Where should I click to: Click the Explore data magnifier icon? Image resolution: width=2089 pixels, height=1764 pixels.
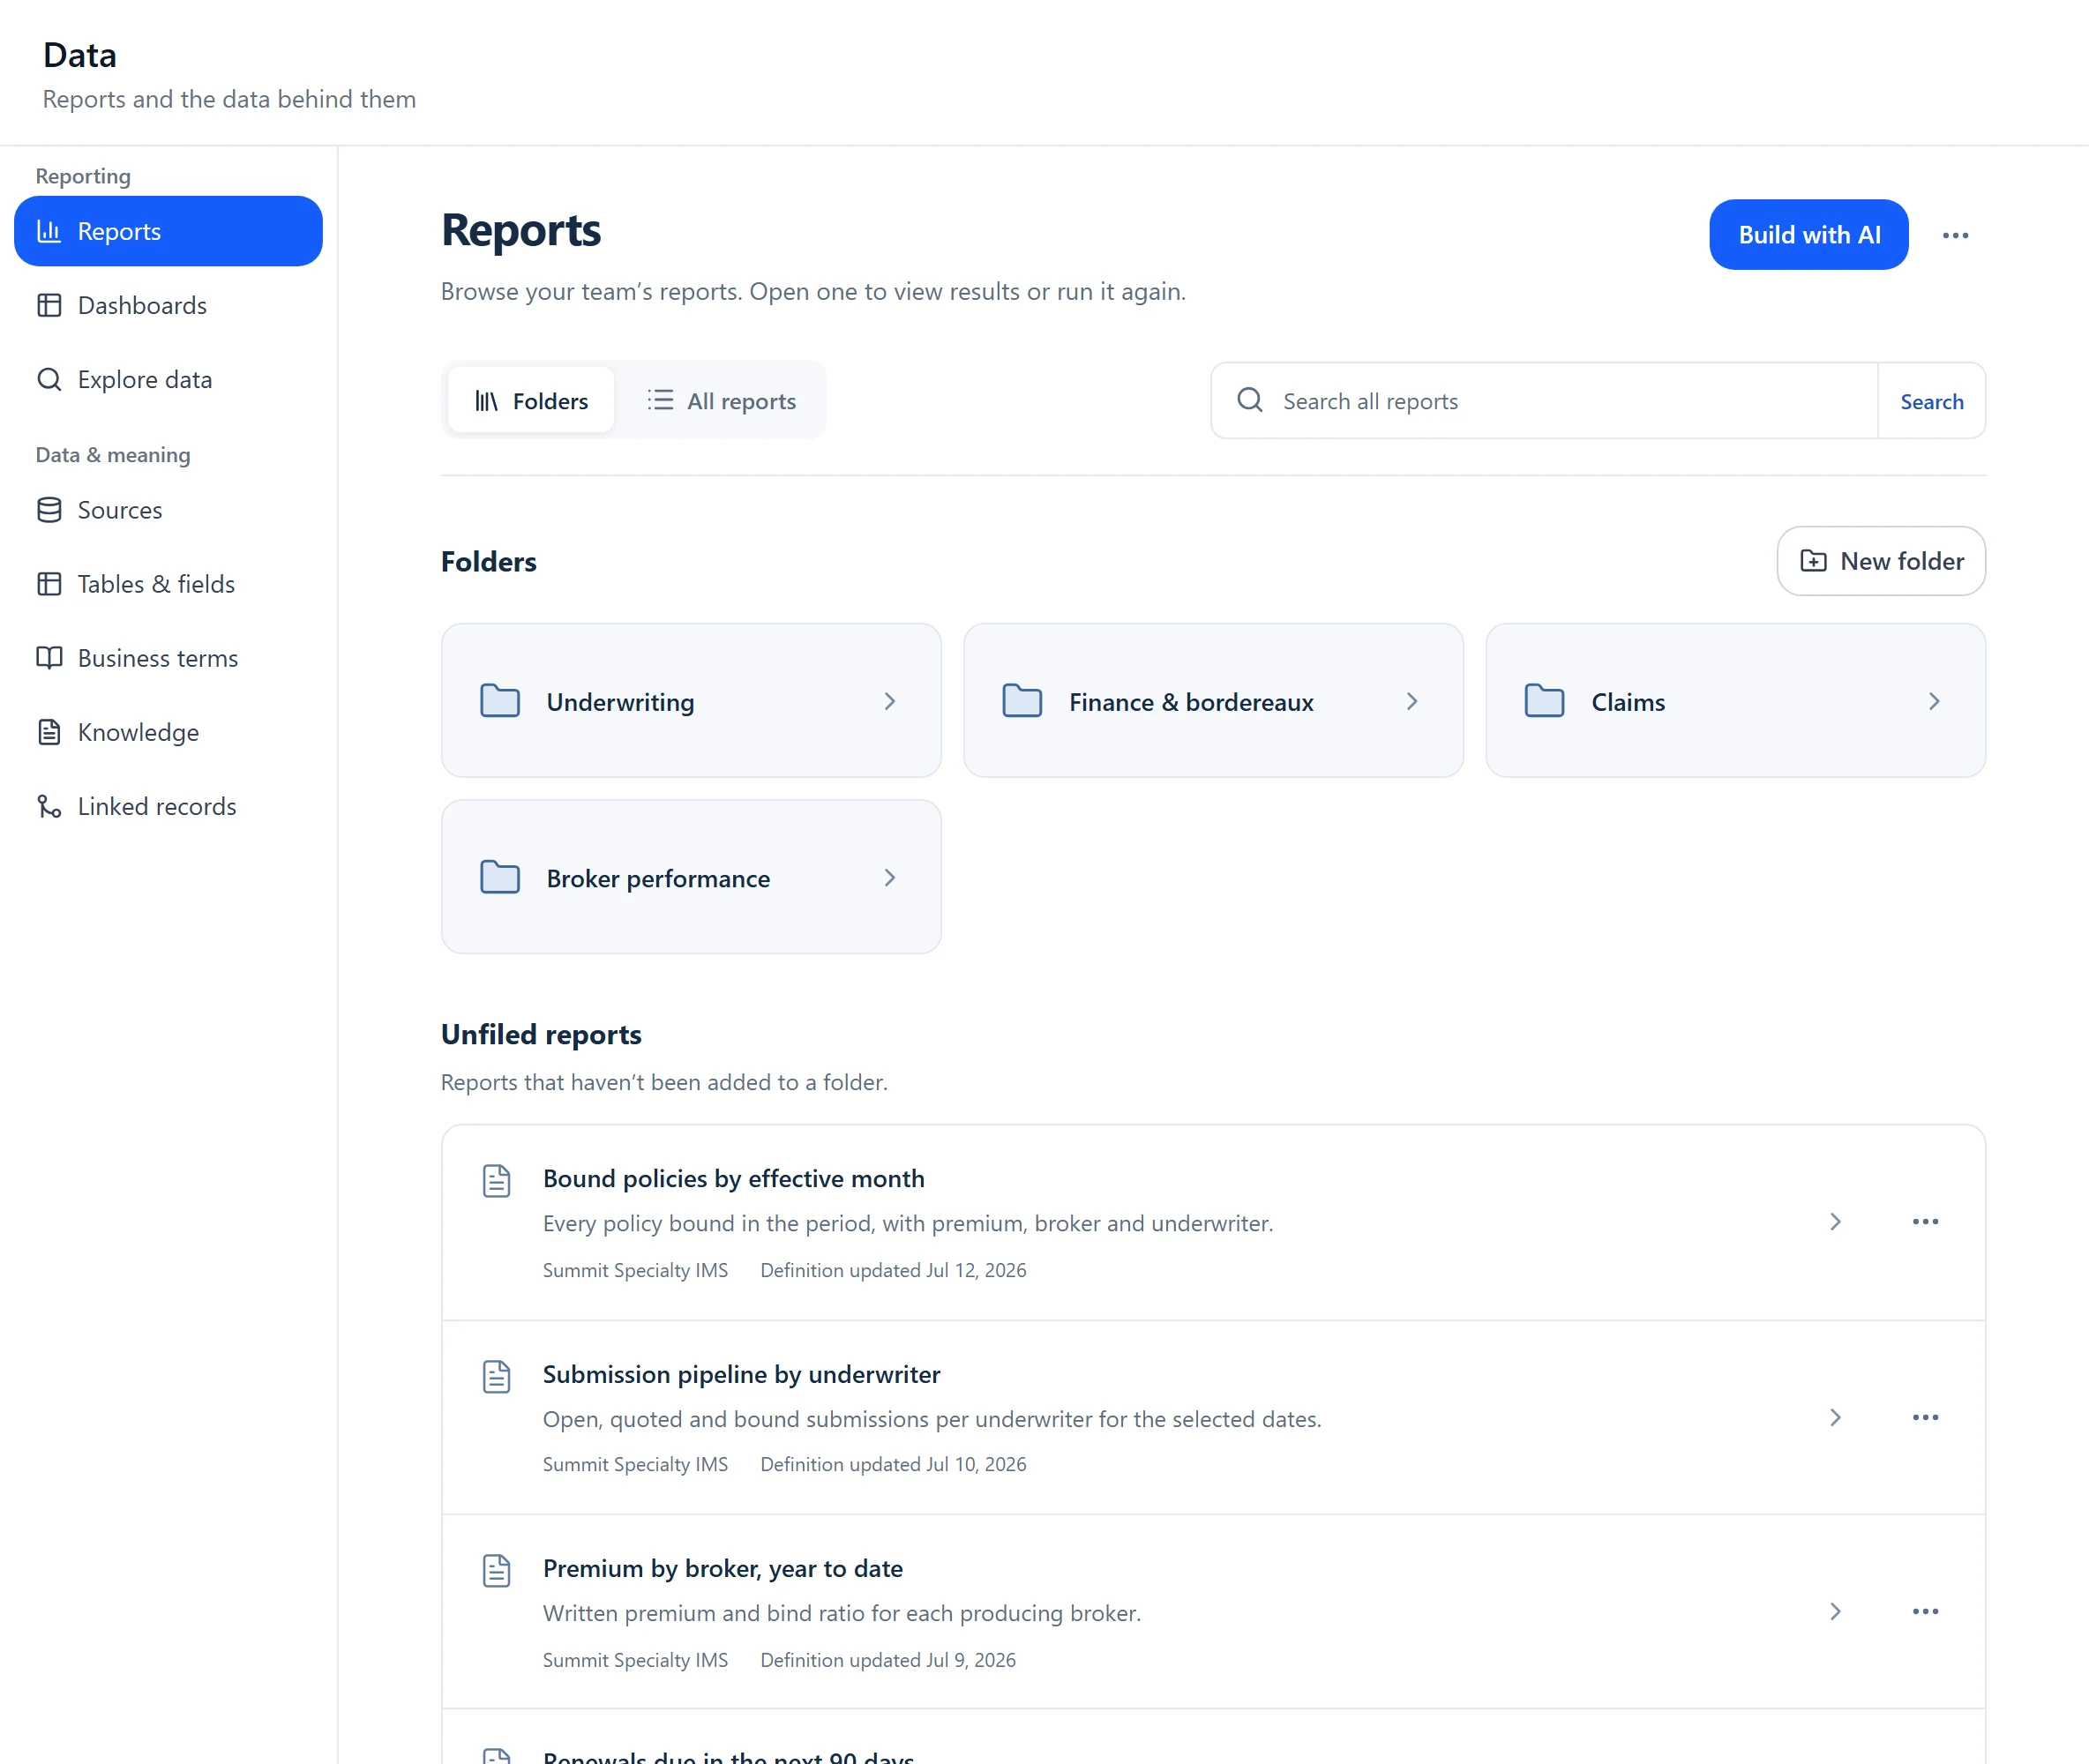click(49, 379)
